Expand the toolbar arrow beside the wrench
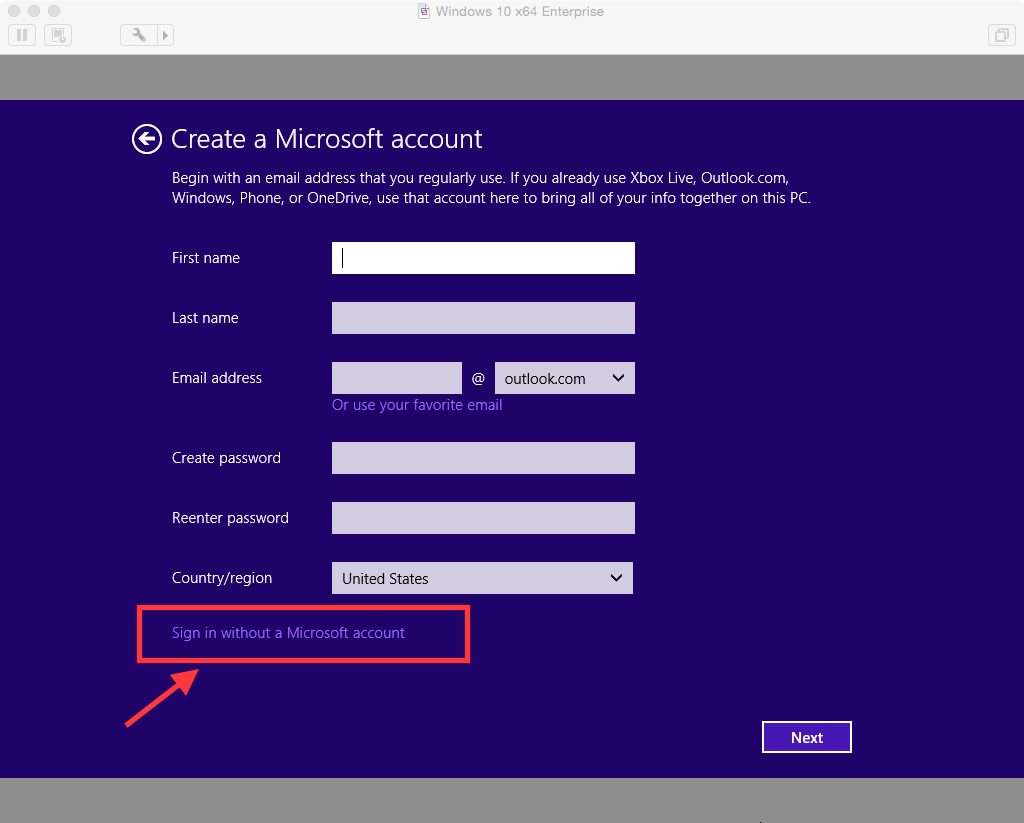 [x=165, y=35]
